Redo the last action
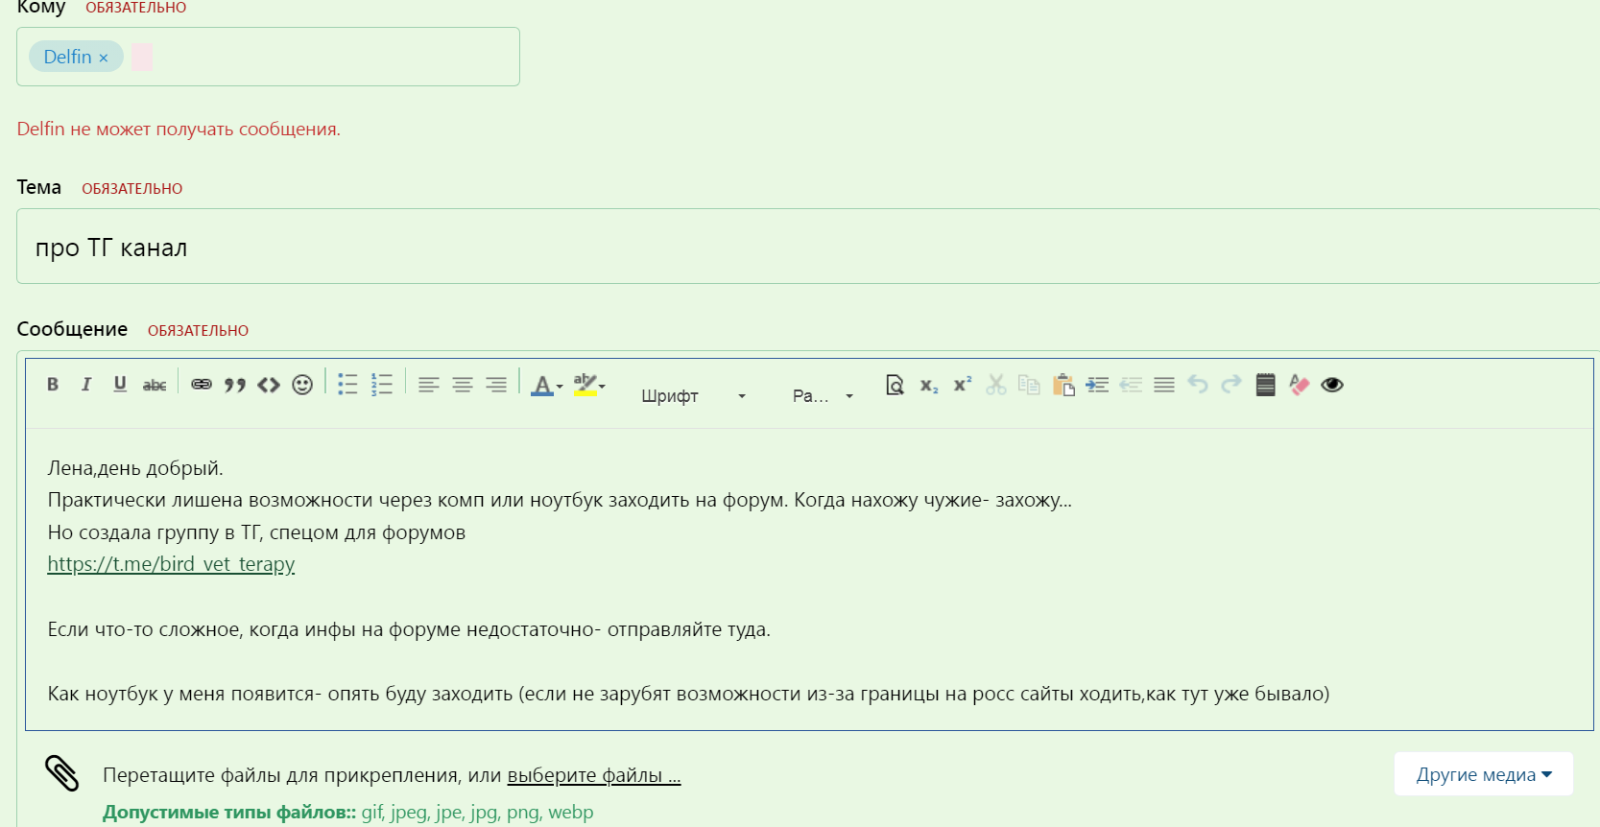Screen dimensions: 1600x827 pos(1231,384)
